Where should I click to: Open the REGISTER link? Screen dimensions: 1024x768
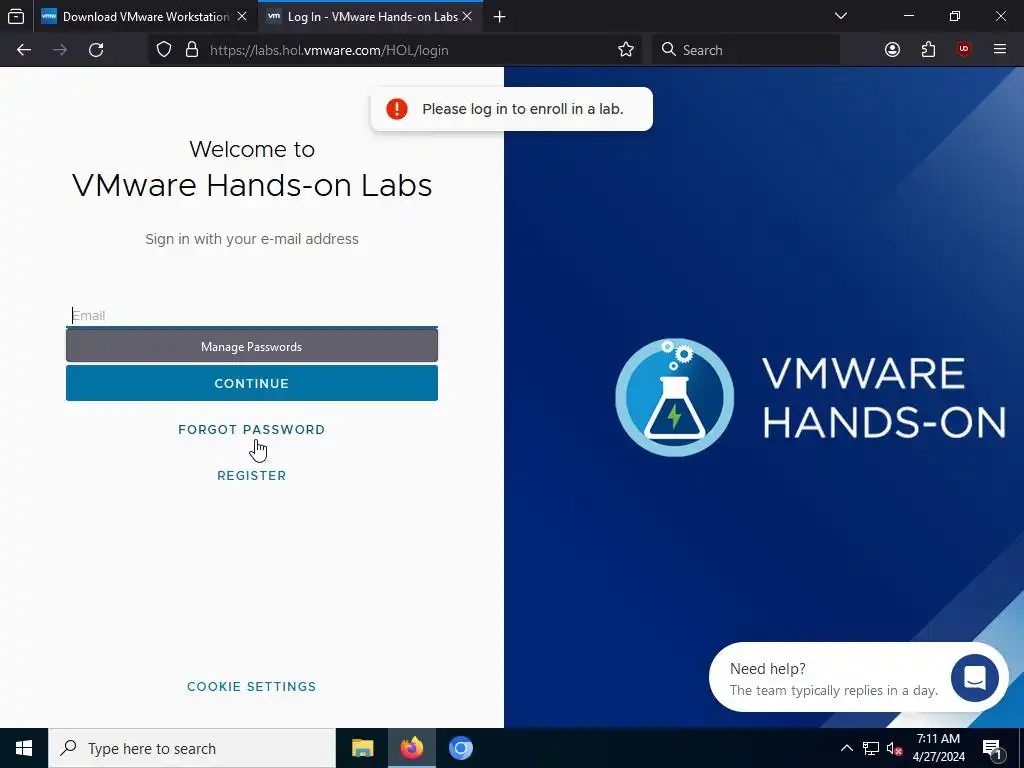[x=251, y=476]
